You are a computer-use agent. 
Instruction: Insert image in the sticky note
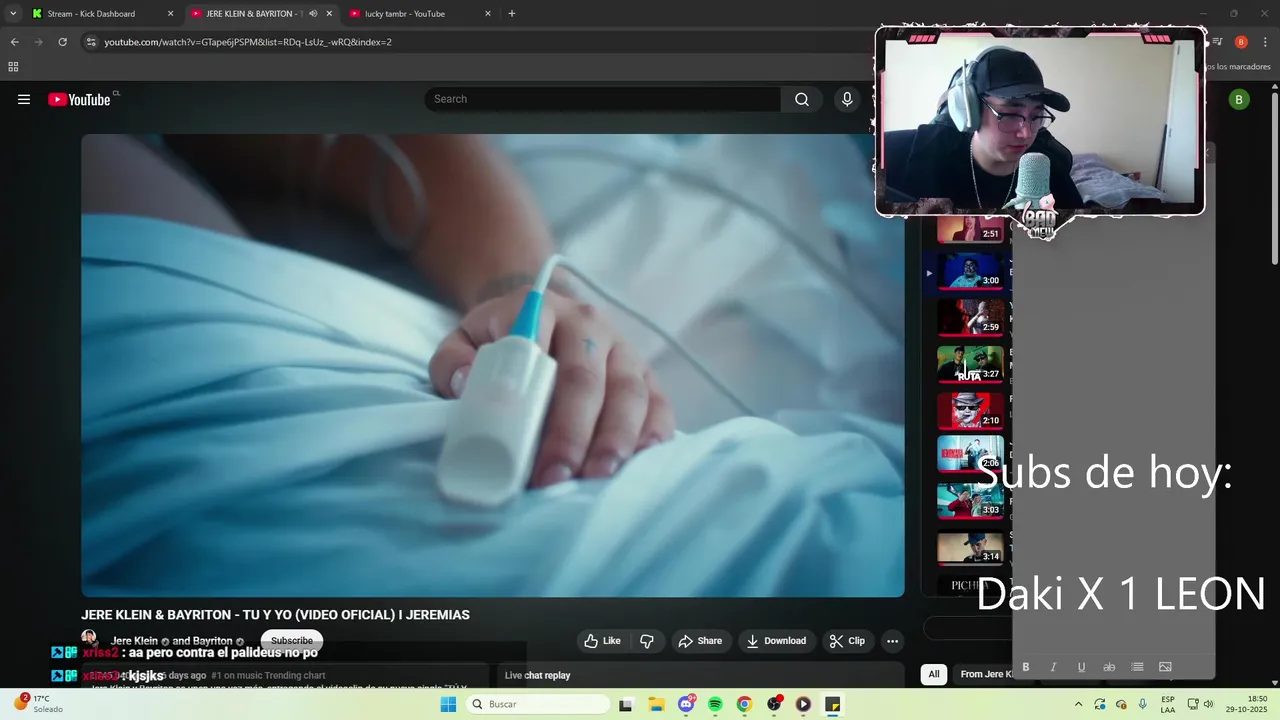point(1165,667)
